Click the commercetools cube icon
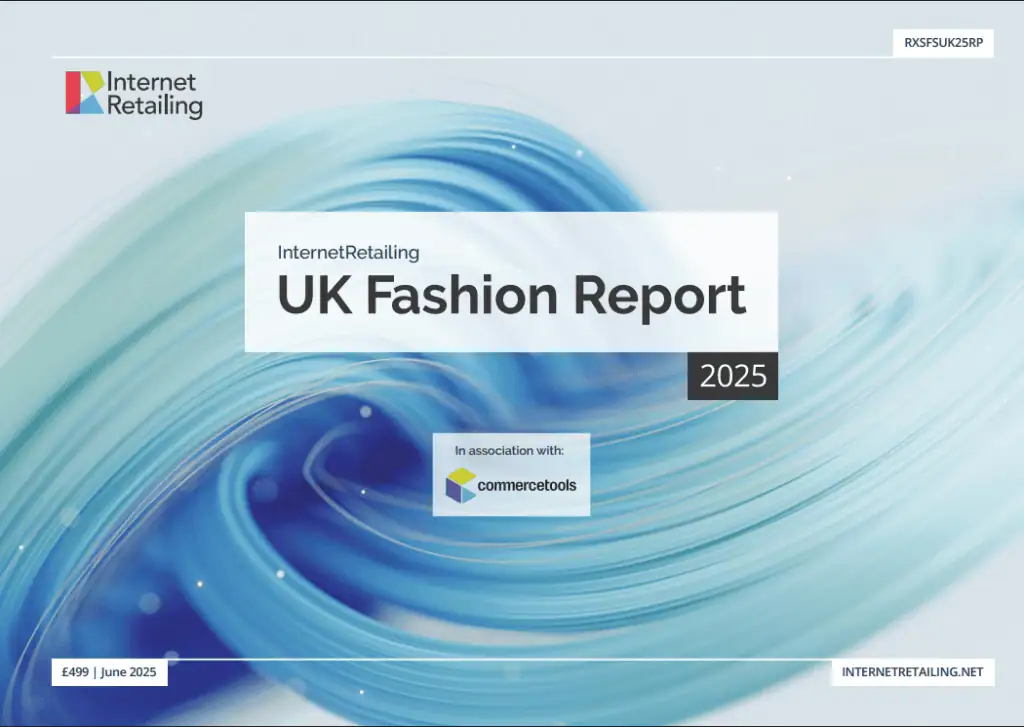 pyautogui.click(x=461, y=485)
